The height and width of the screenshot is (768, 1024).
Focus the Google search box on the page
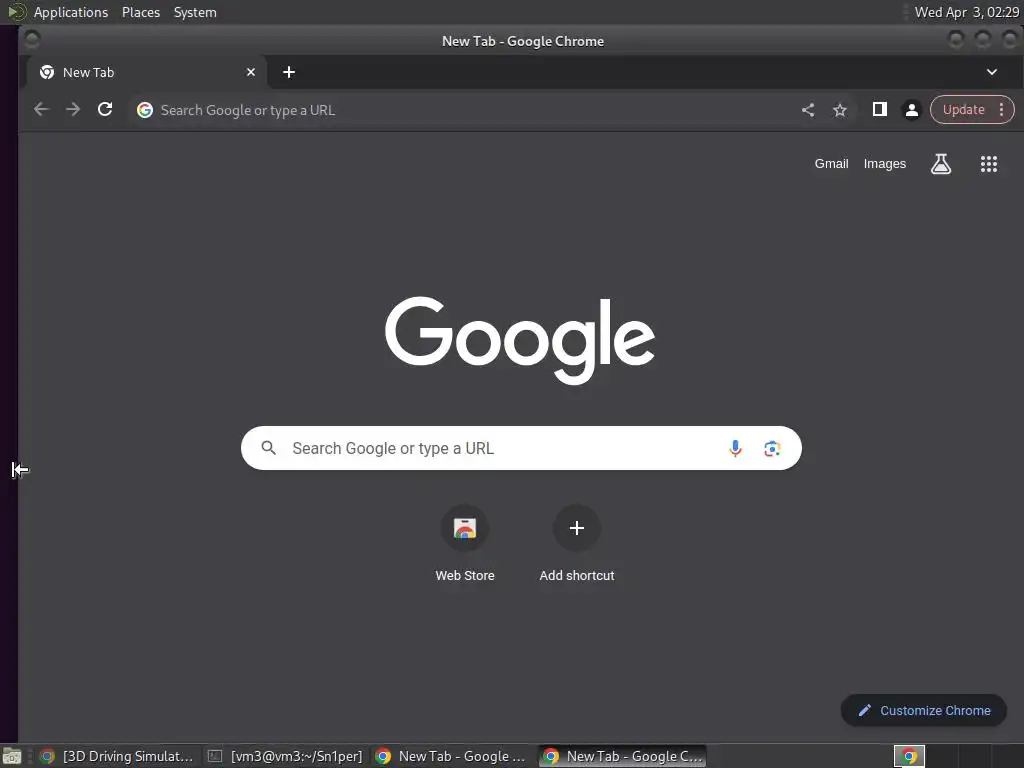(x=520, y=448)
